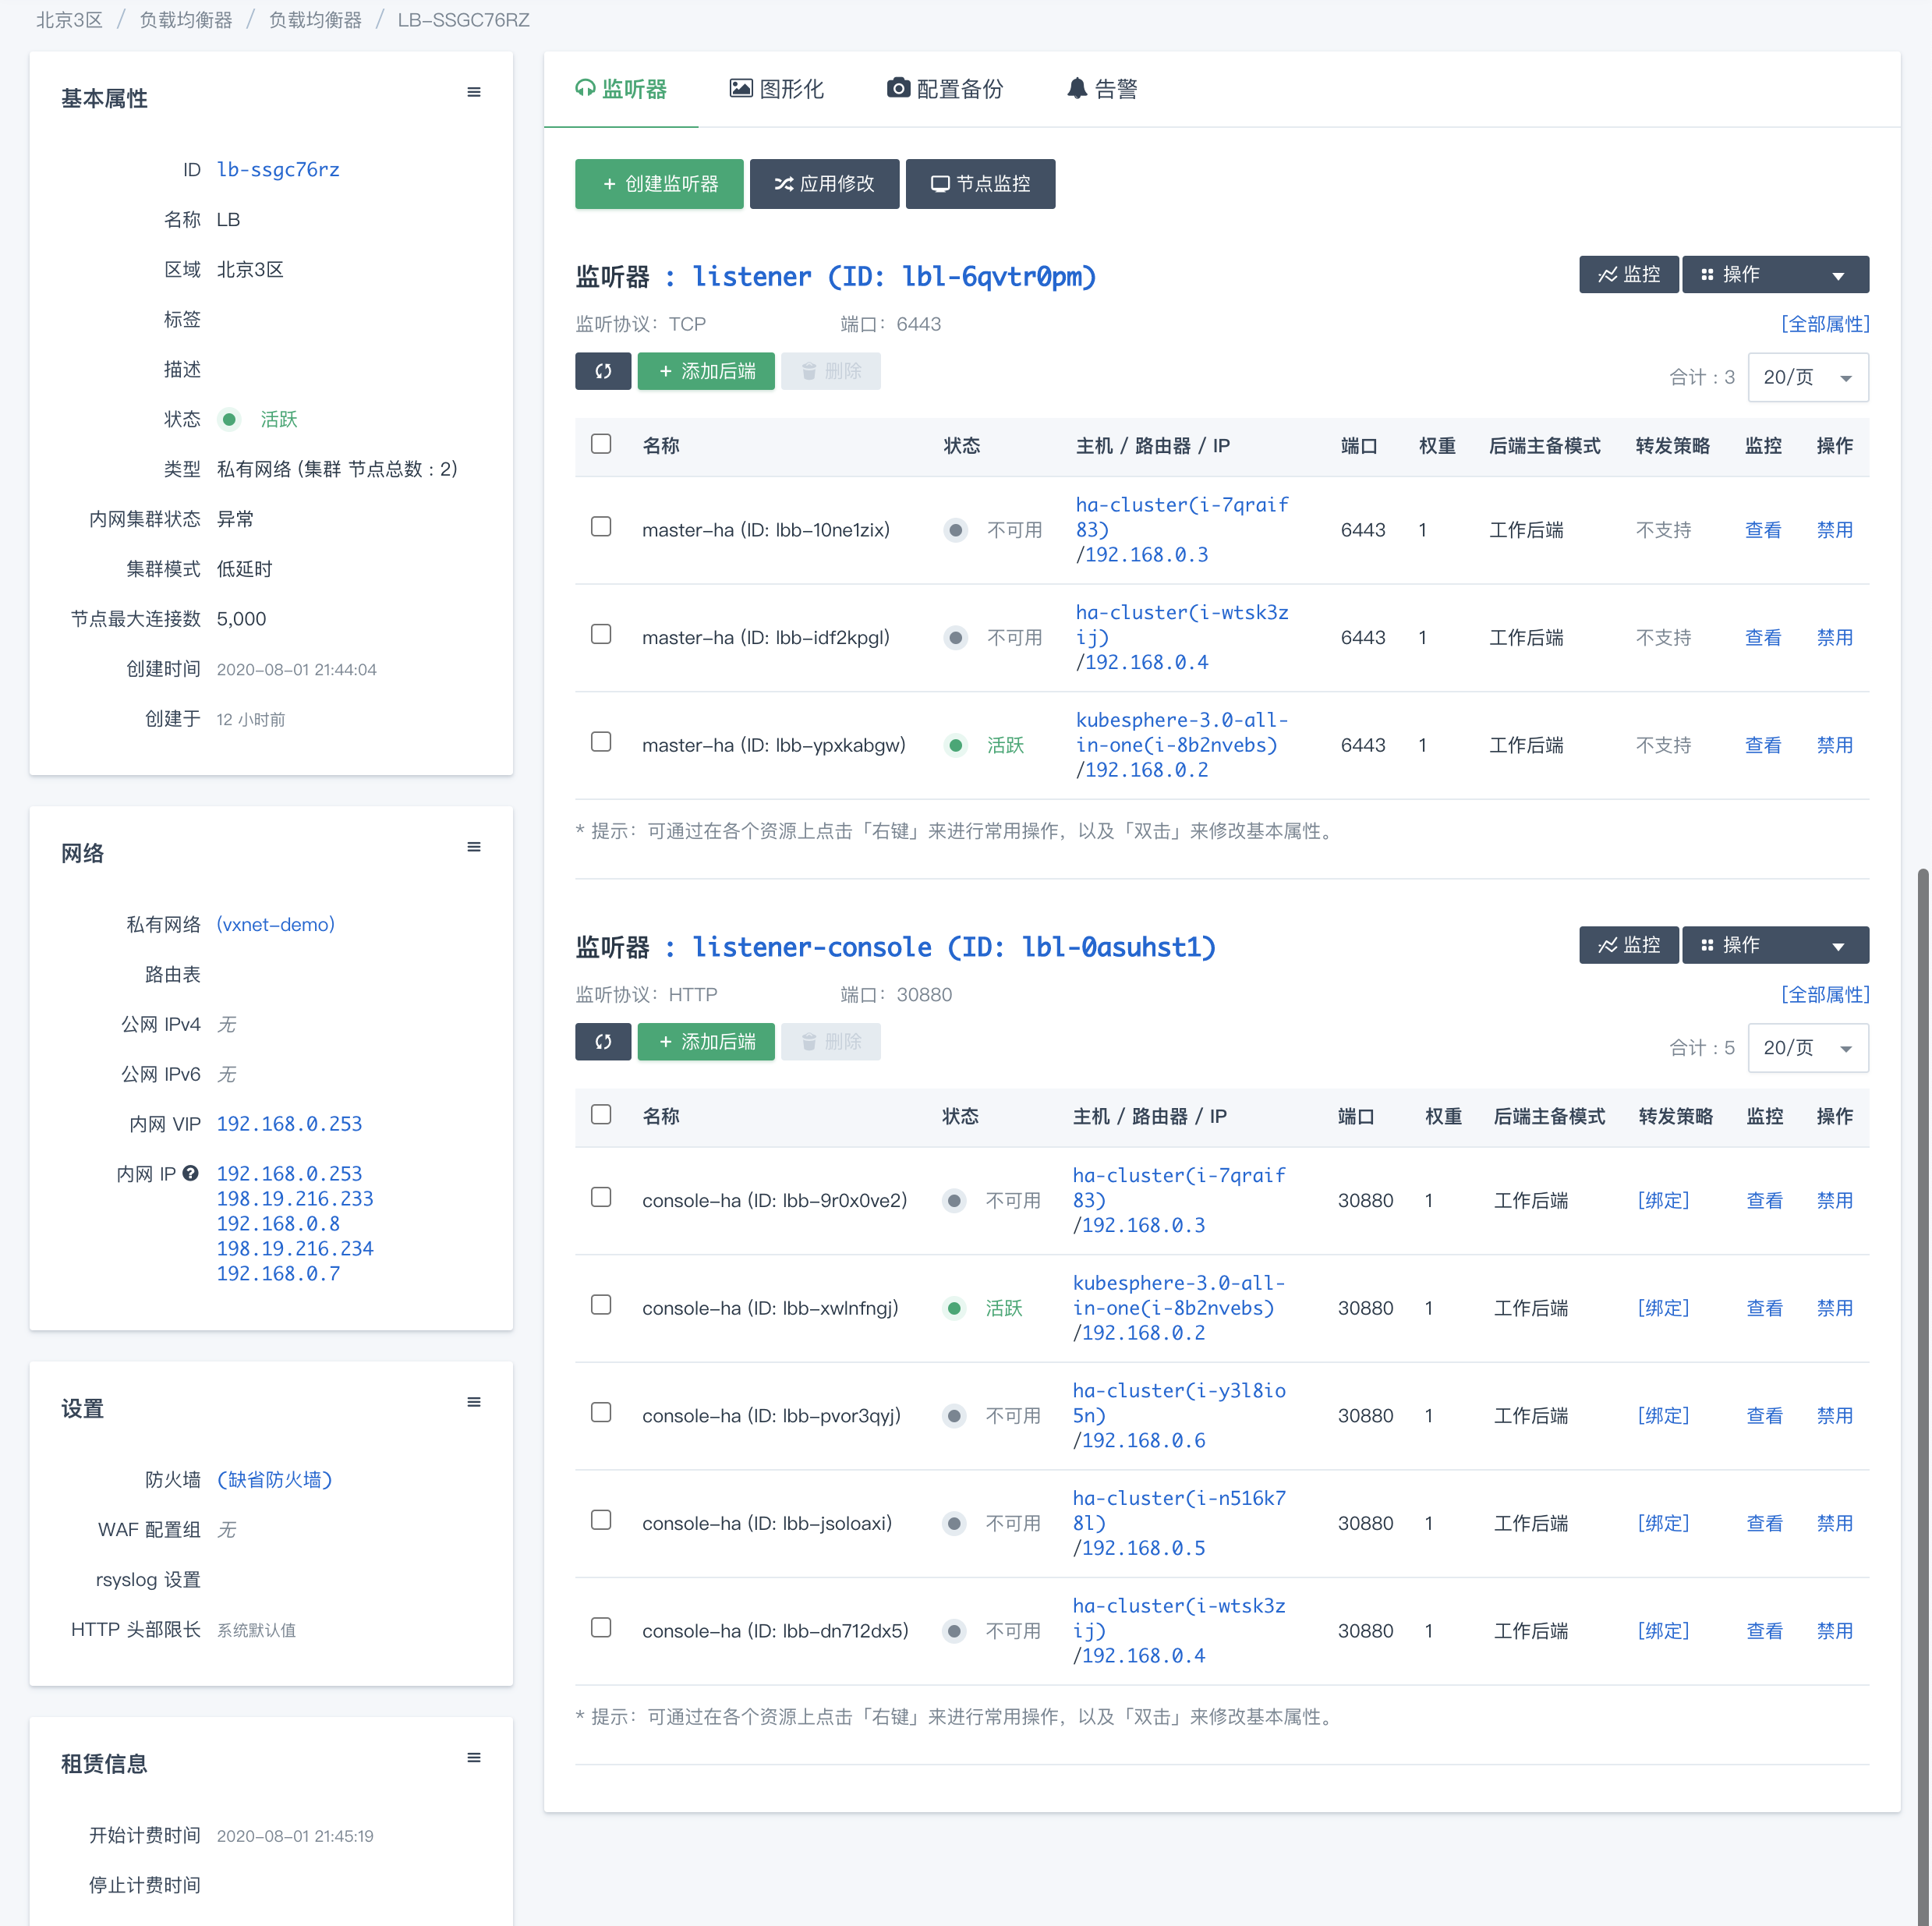Open 操作 dropdown for listener-console
Screen dimensions: 1932x1926
click(x=1775, y=945)
